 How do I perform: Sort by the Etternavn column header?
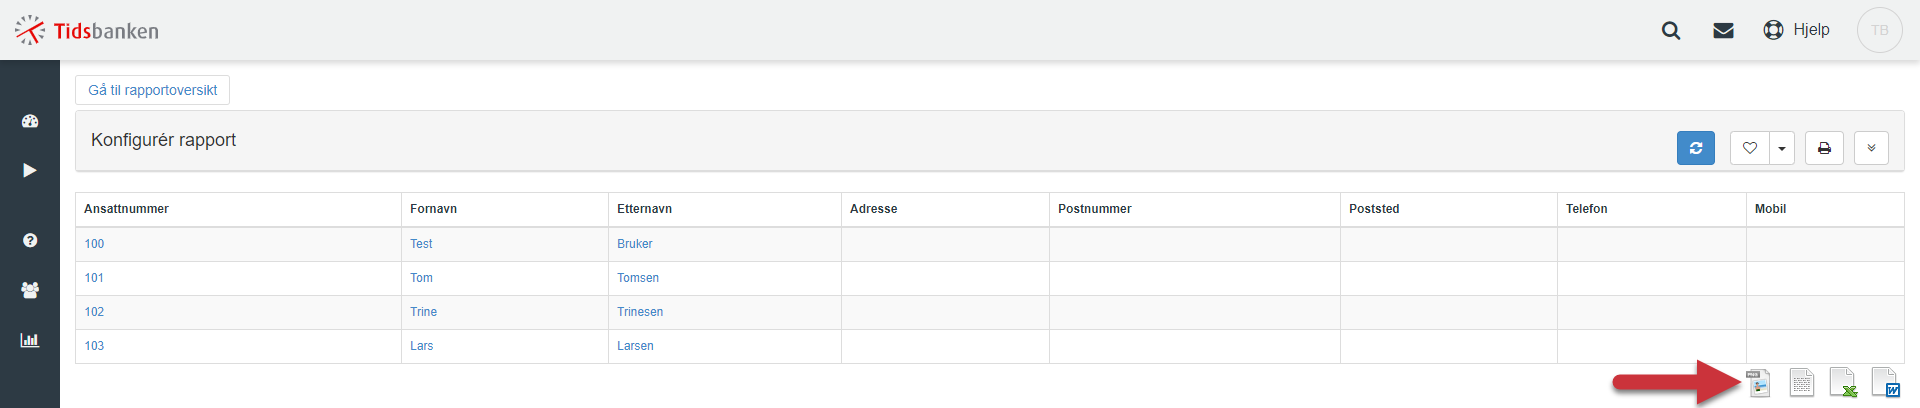click(644, 209)
